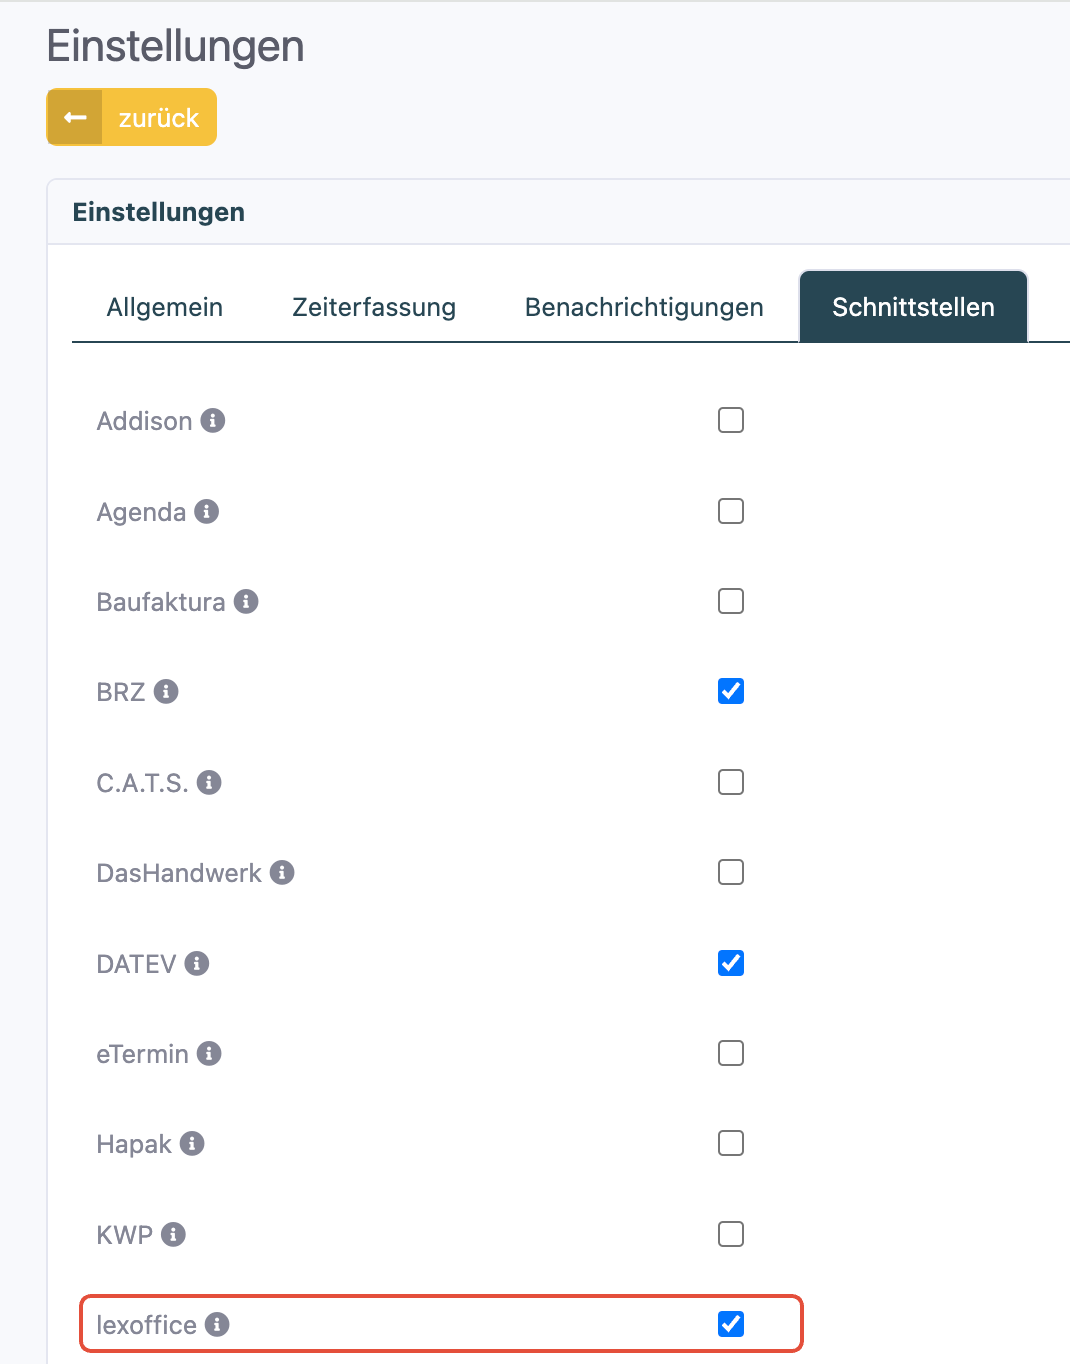
Task: Show info for eTermin interface
Action: coord(209,1053)
